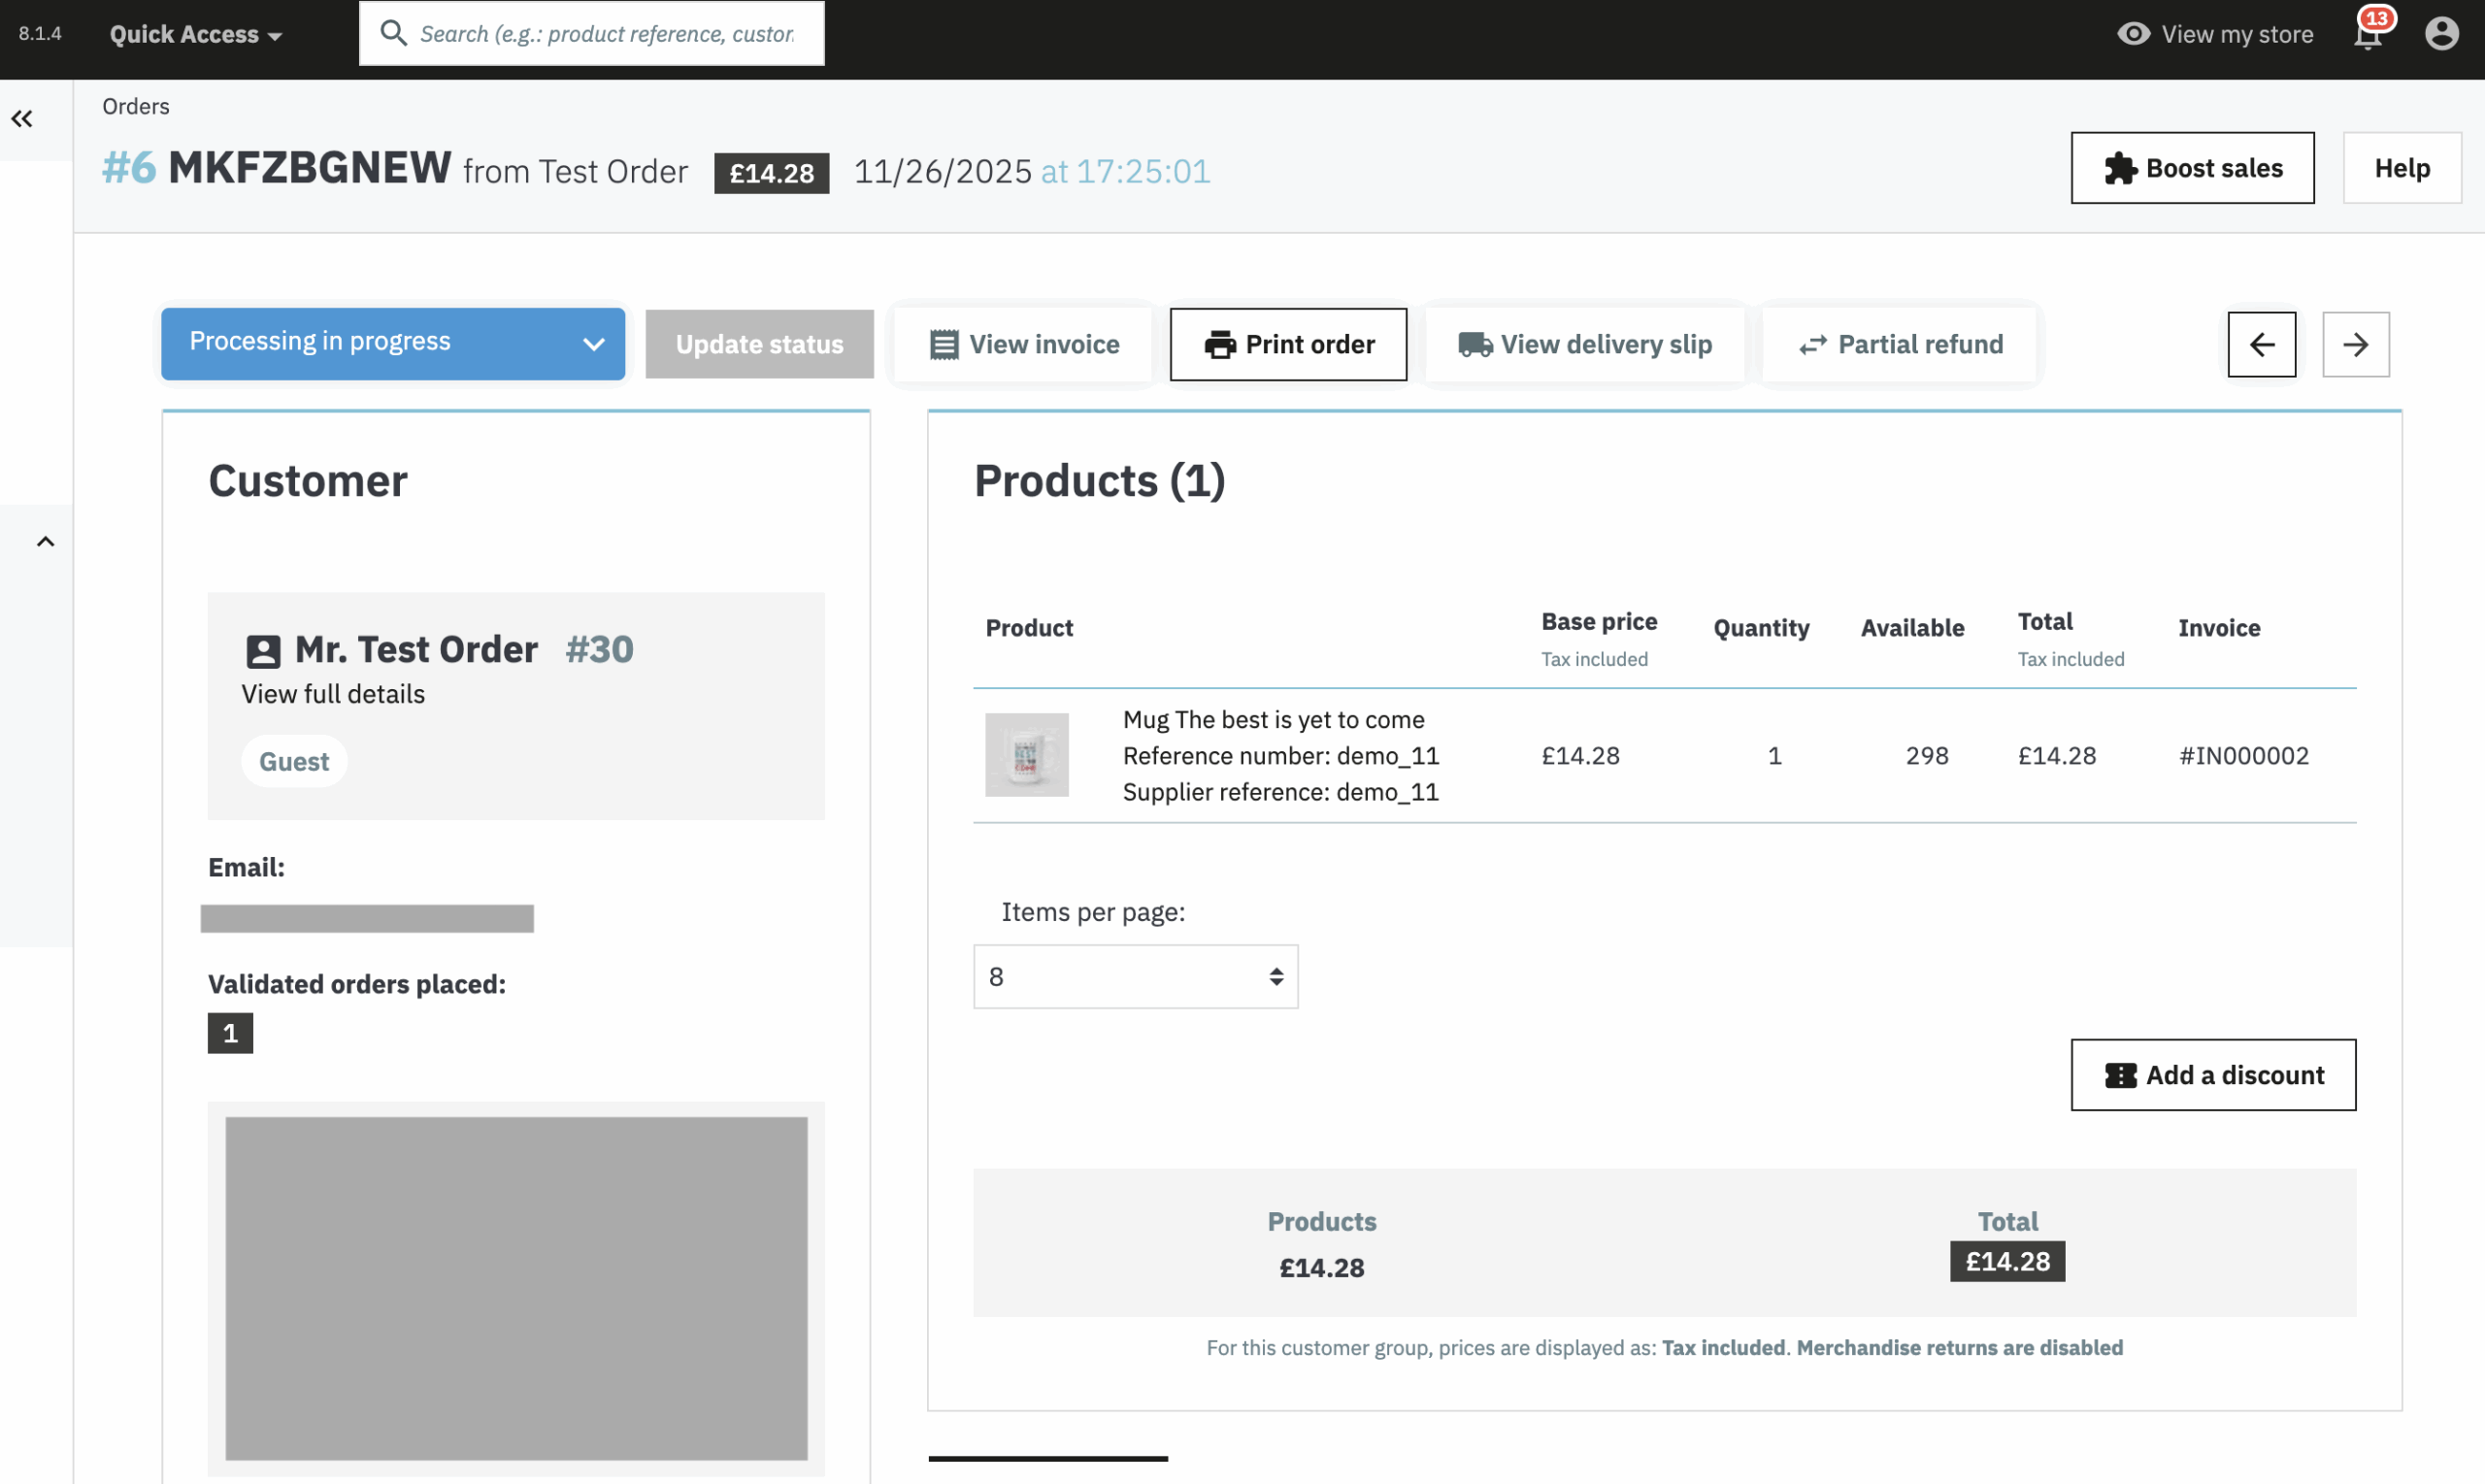Open Items per page selector

1135,976
